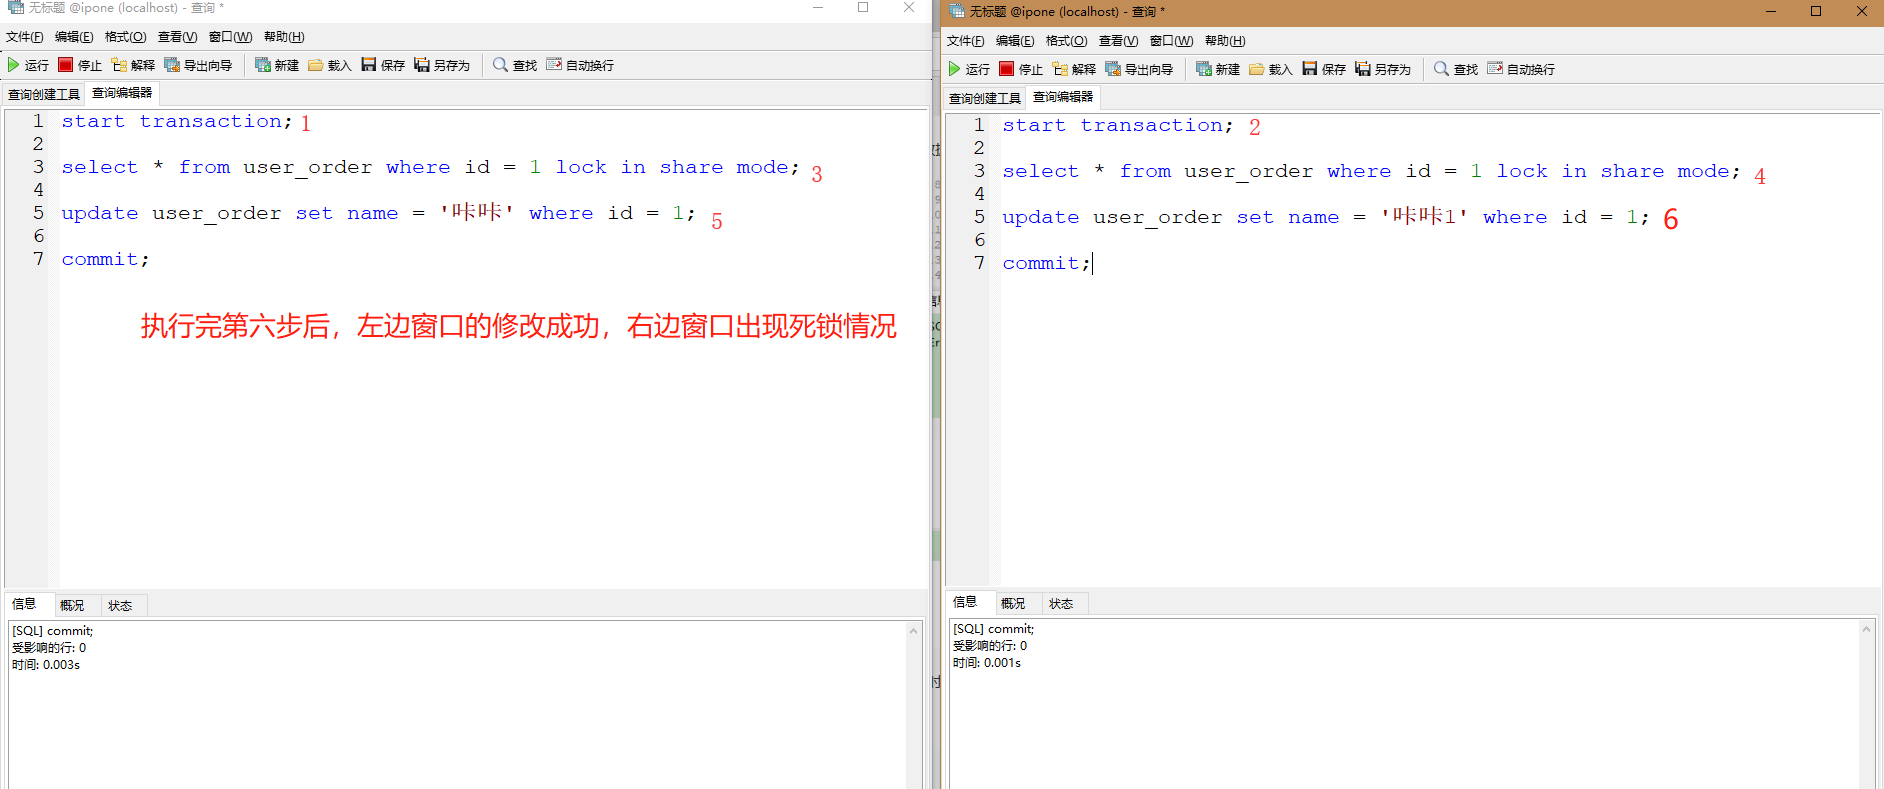The height and width of the screenshot is (789, 1884).
Task: Maximize the right query window
Action: (1816, 11)
